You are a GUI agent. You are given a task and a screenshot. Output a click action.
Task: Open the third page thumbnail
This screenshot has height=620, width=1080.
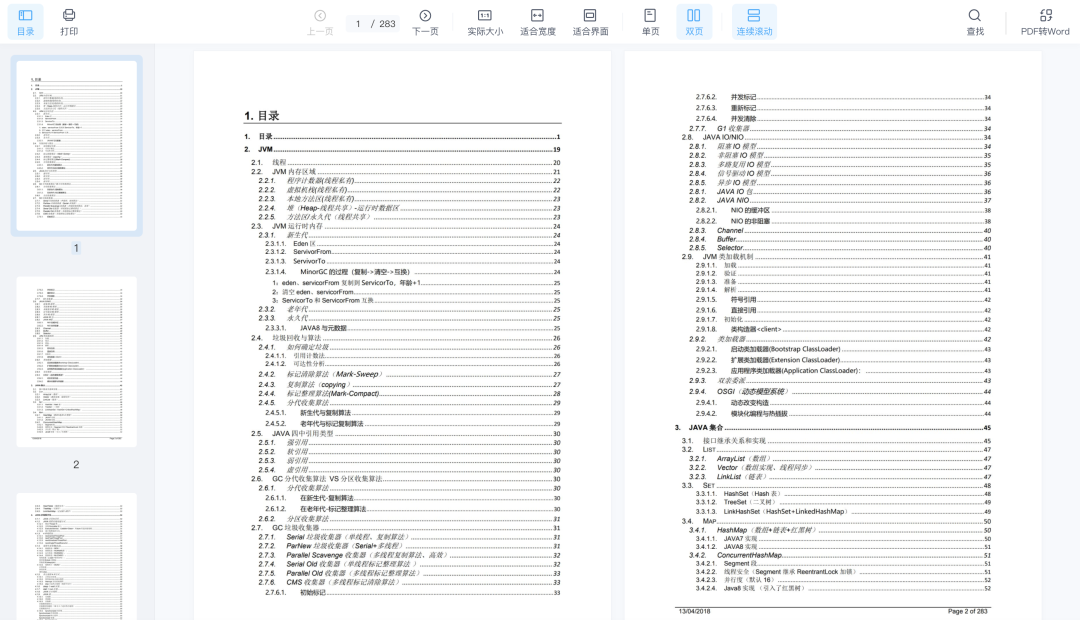pyautogui.click(x=76, y=555)
